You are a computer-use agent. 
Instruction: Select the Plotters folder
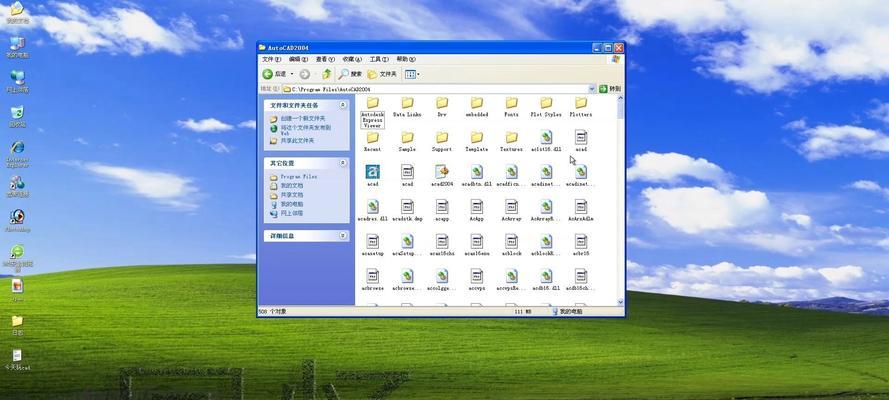(581, 107)
